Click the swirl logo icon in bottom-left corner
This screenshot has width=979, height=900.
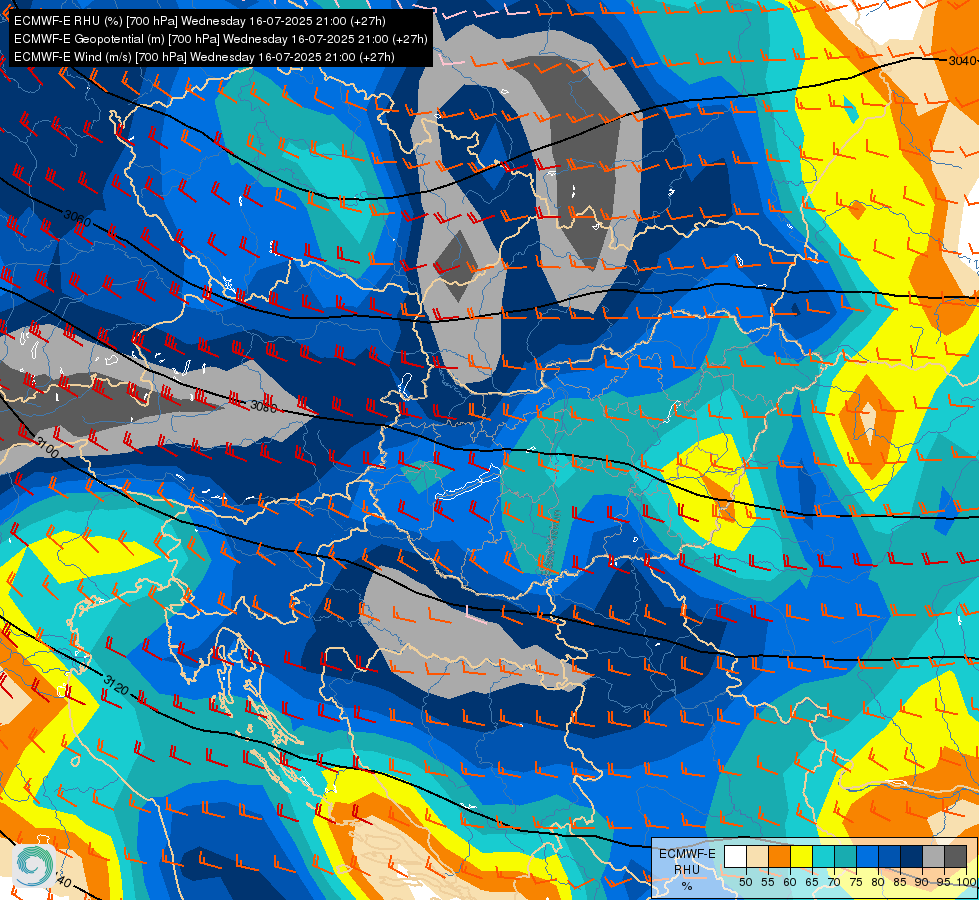point(35,865)
